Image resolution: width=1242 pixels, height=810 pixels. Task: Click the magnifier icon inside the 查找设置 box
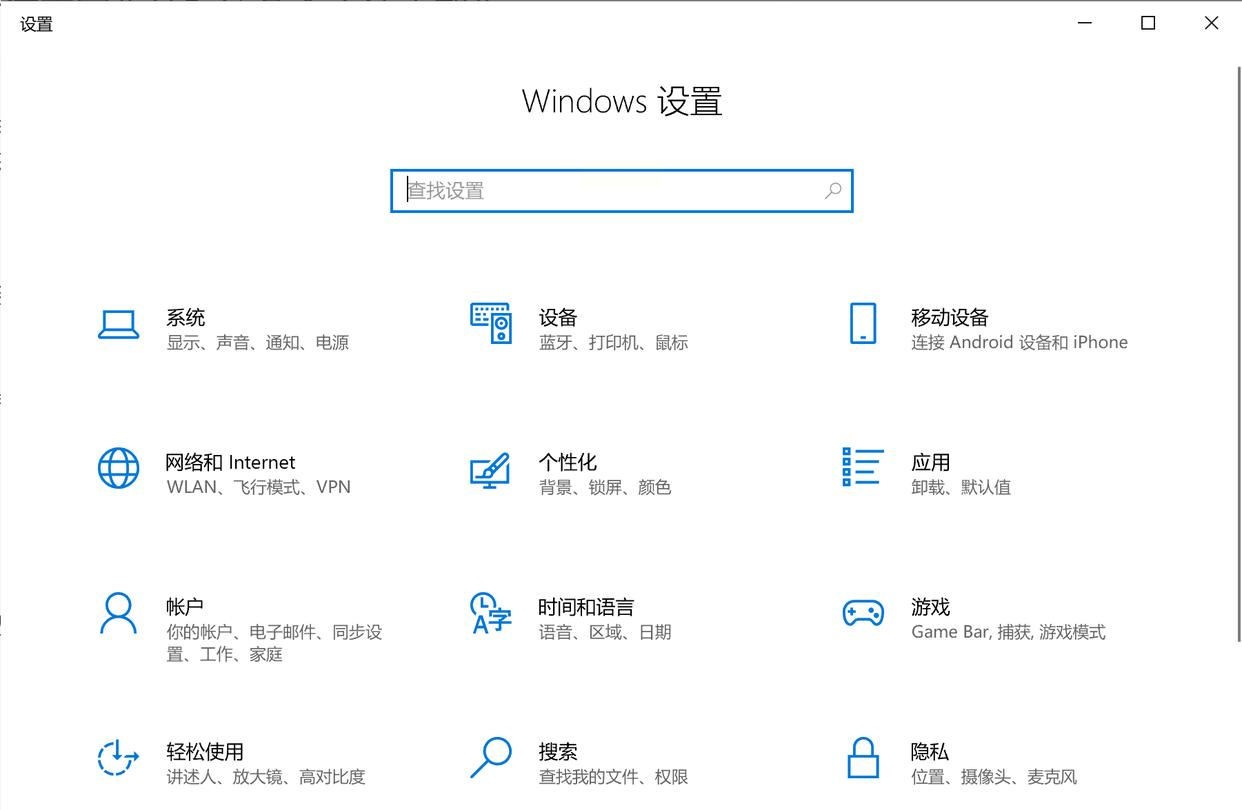[833, 190]
